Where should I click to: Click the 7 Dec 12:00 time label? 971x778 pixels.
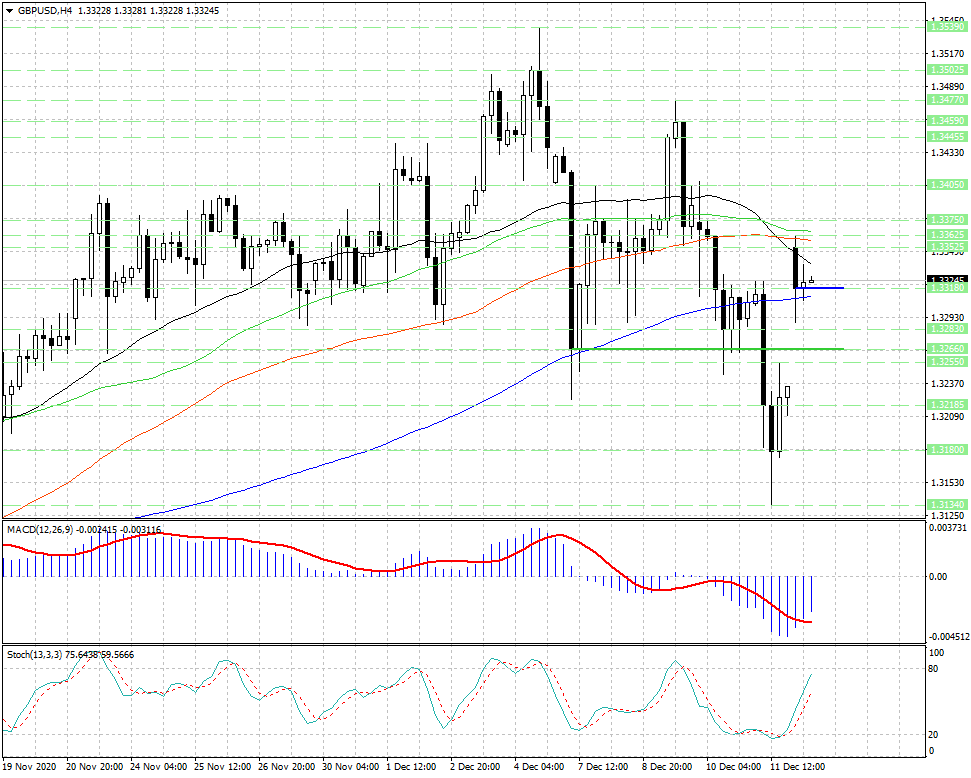pyautogui.click(x=604, y=767)
